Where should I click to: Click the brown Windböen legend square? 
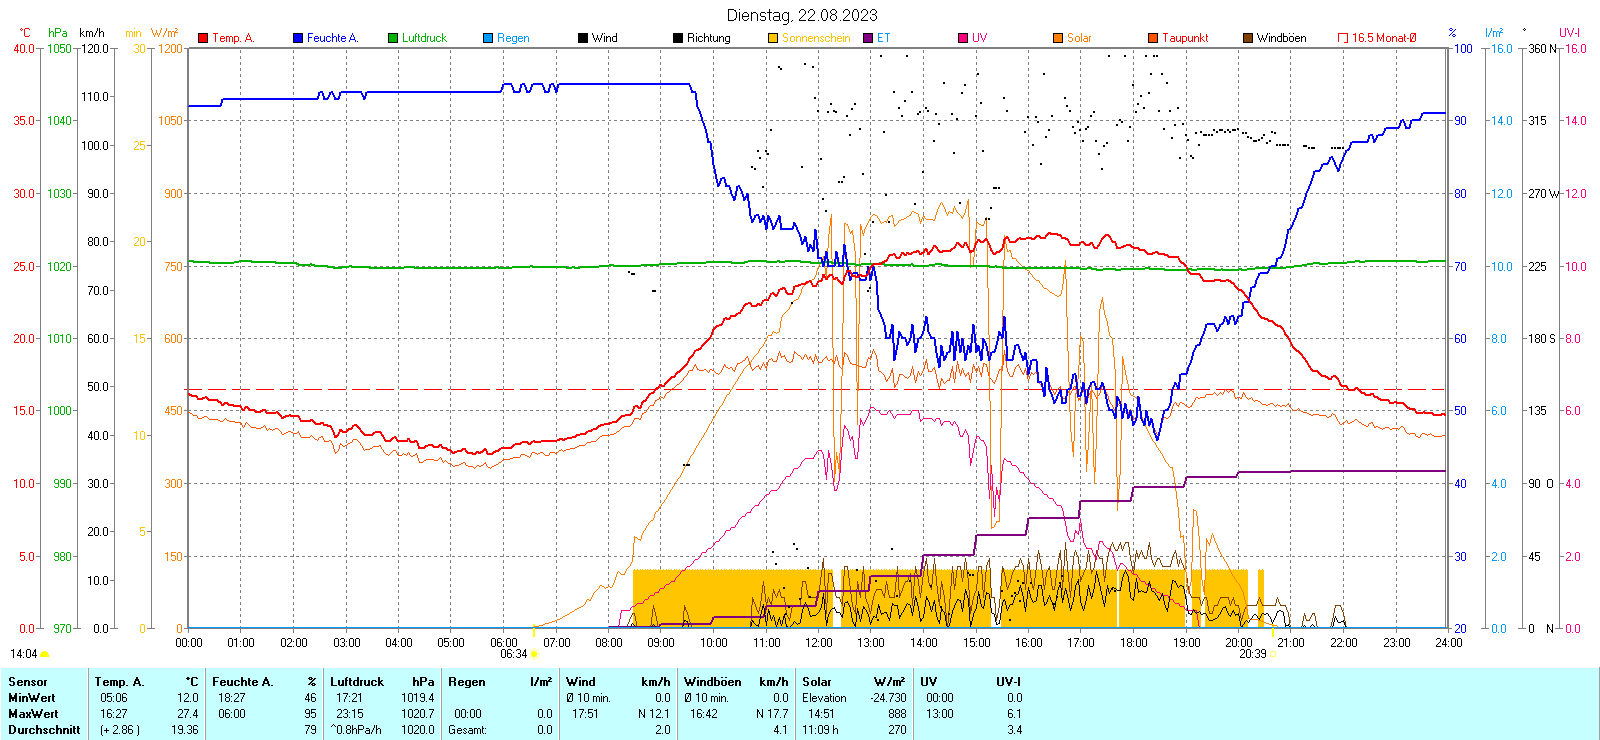pyautogui.click(x=1248, y=38)
